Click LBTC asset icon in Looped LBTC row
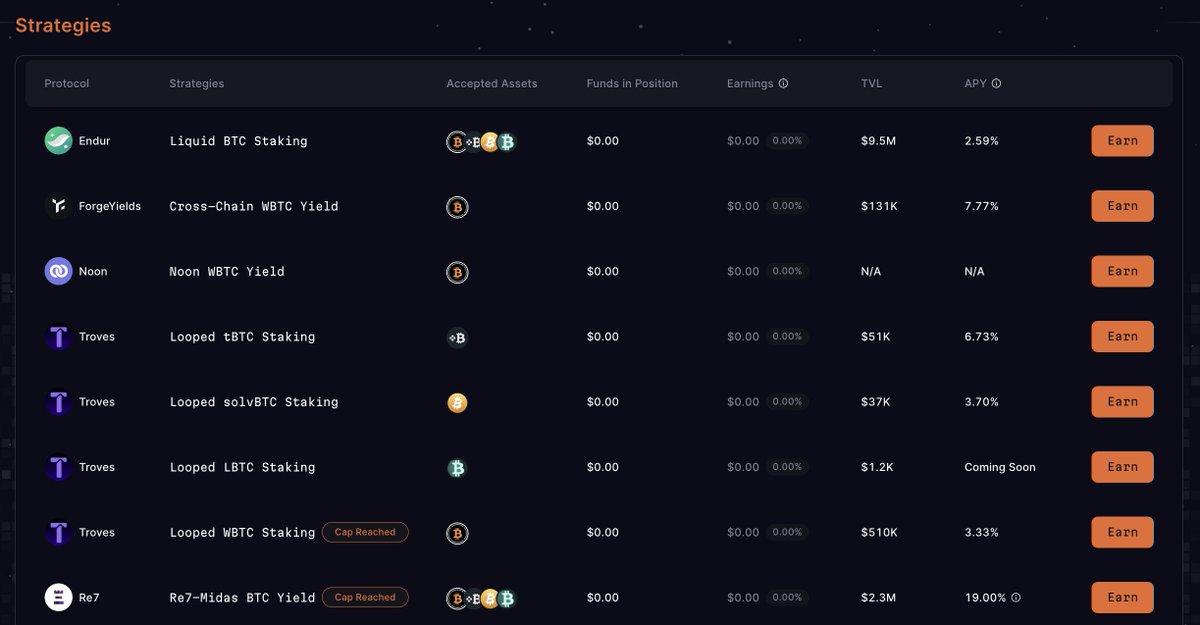The width and height of the screenshot is (1200, 625). (457, 468)
